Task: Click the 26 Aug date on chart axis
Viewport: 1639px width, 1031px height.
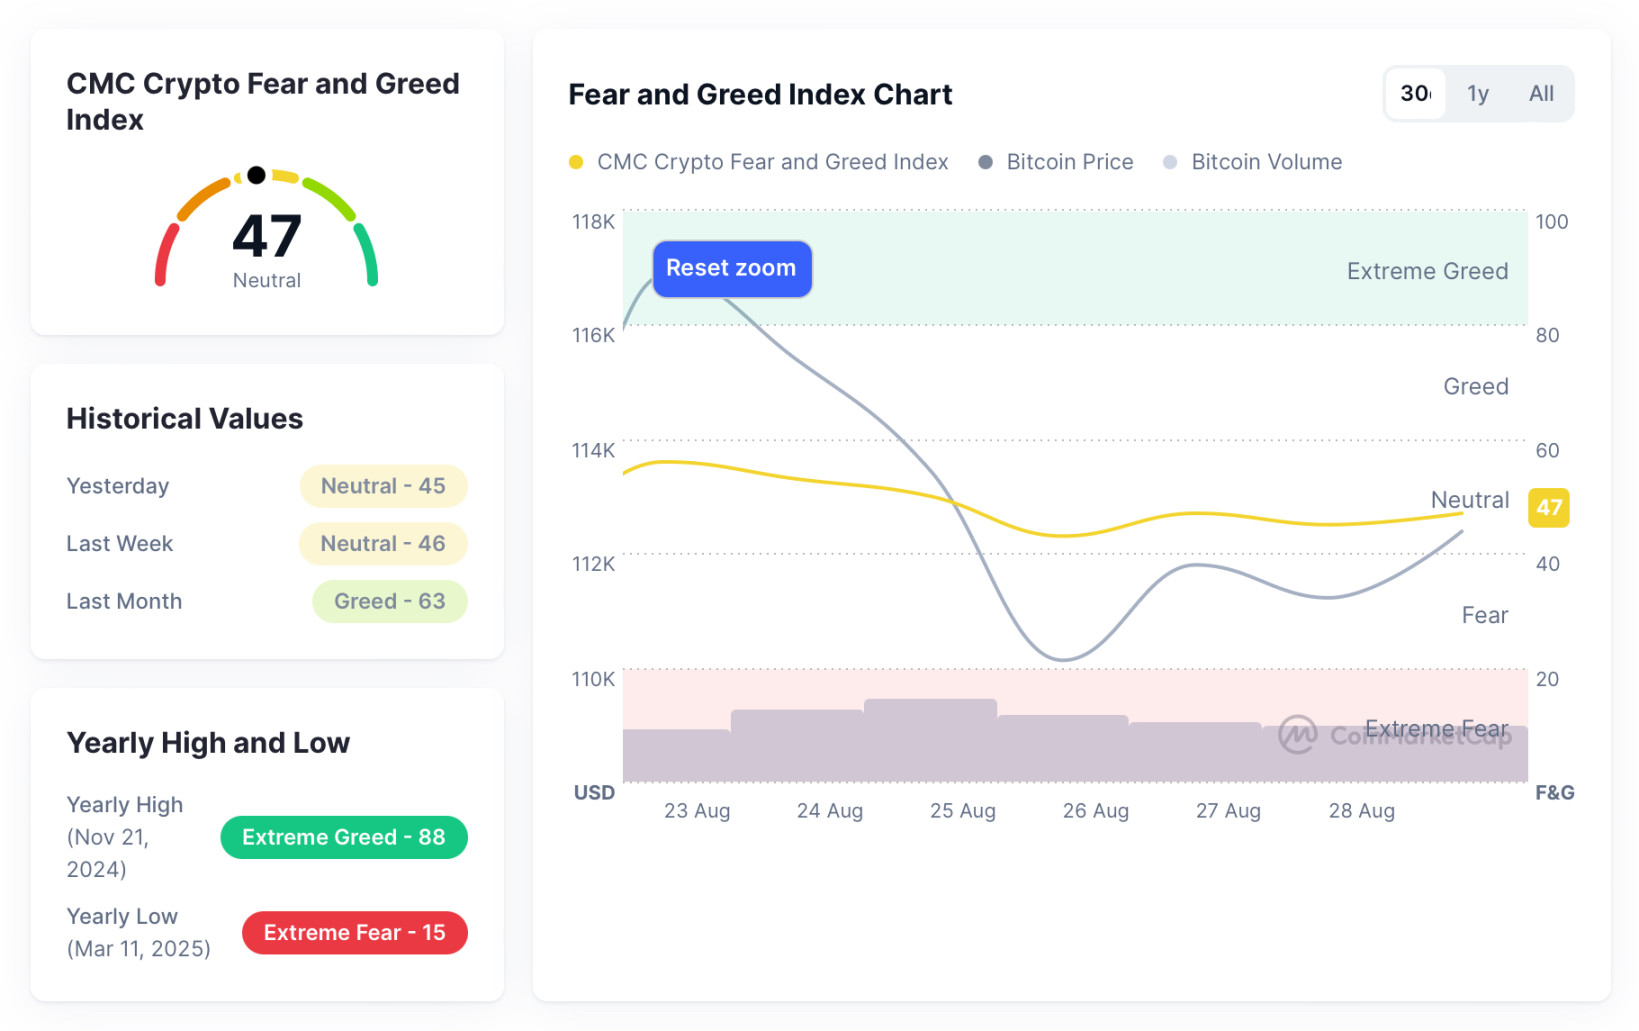Action: tap(1095, 811)
